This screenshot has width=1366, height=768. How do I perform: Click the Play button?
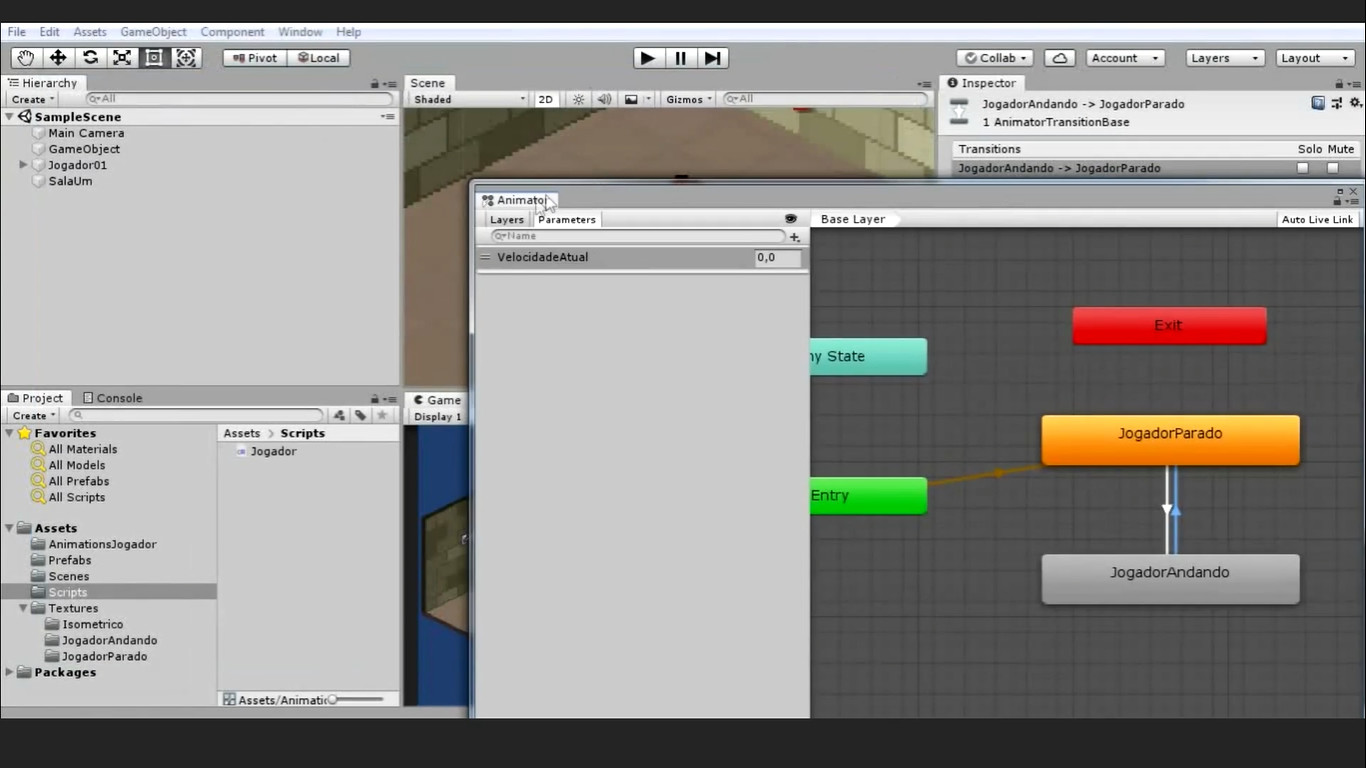(647, 58)
